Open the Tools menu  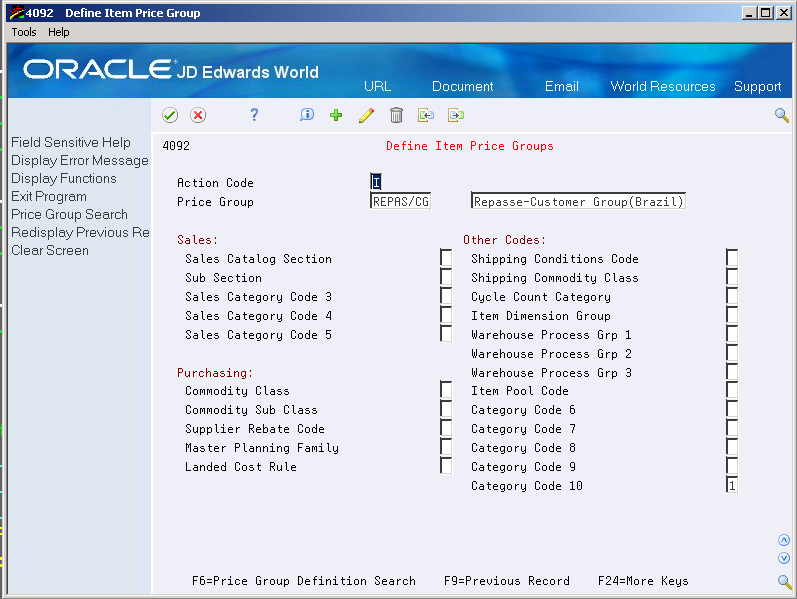pyautogui.click(x=24, y=32)
